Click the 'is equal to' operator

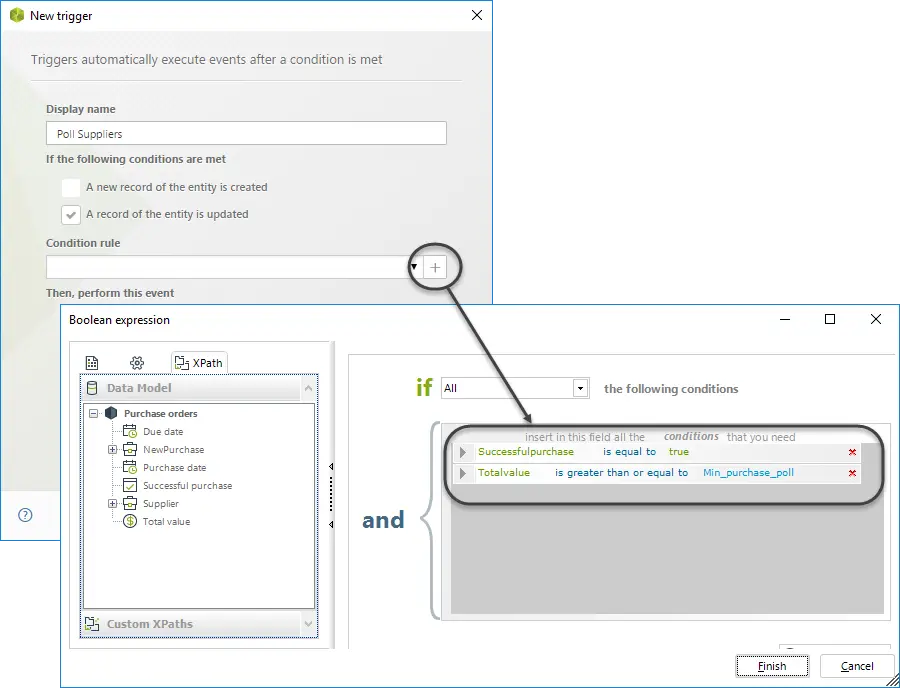629,452
